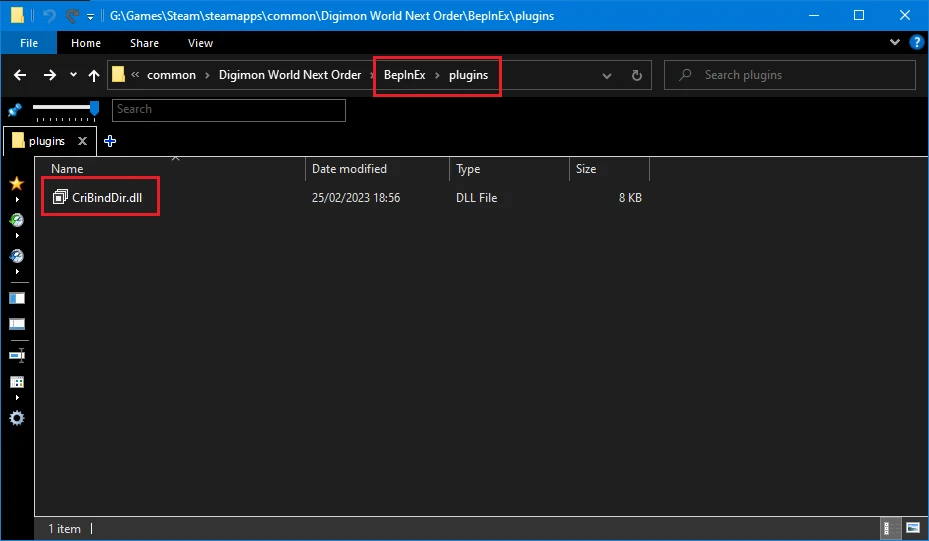
Task: Click the rename text-field icon in sidebar
Action: tap(17, 356)
